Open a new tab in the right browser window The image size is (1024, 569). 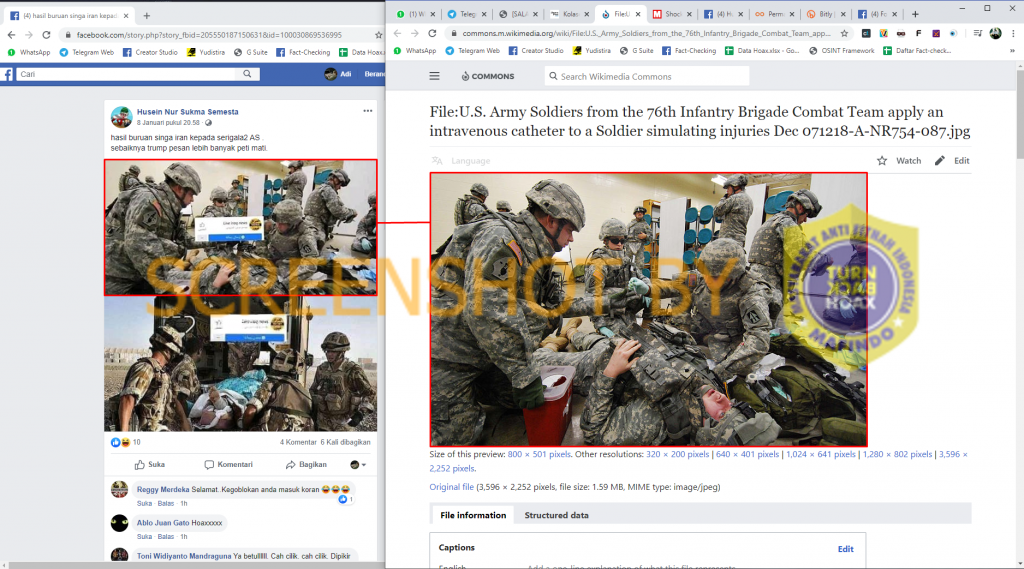915,14
